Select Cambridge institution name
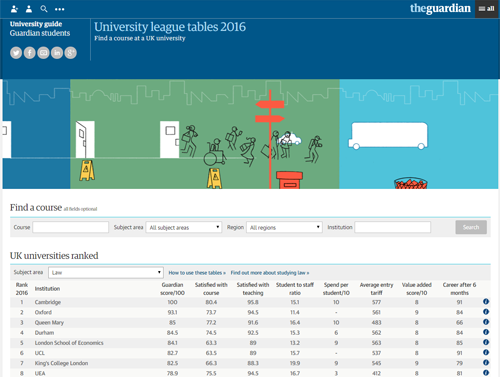 48,302
